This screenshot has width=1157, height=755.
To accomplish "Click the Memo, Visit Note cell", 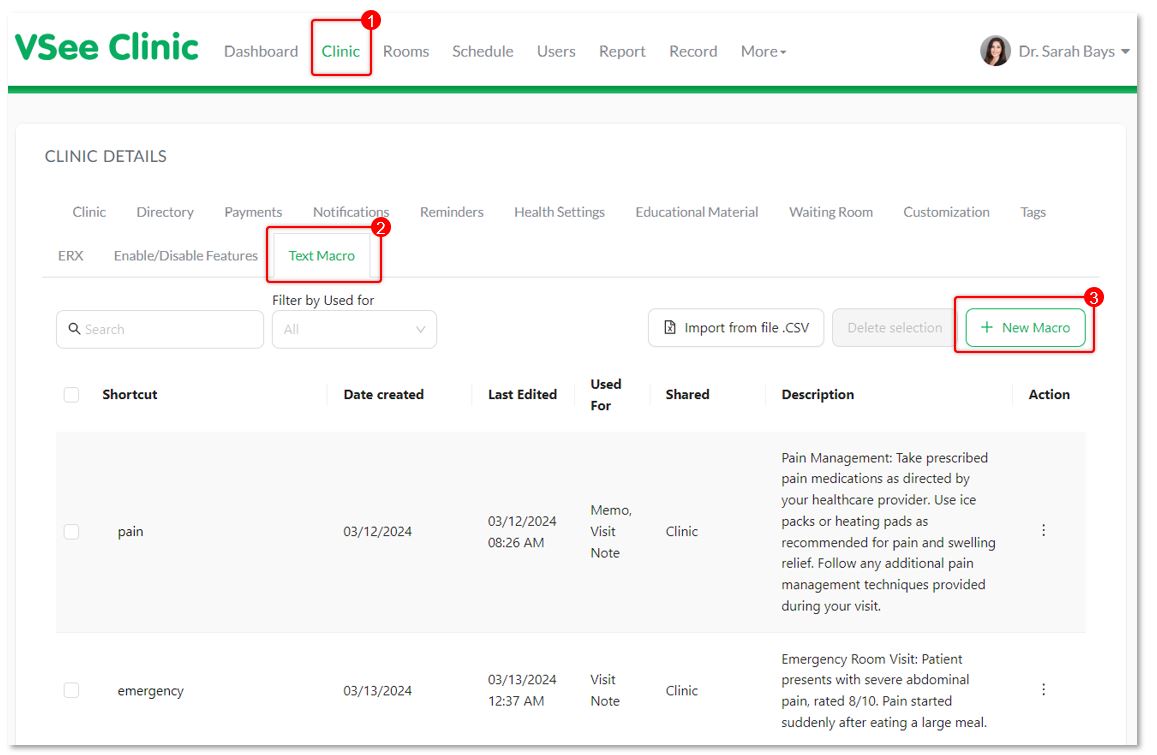I will click(611, 531).
